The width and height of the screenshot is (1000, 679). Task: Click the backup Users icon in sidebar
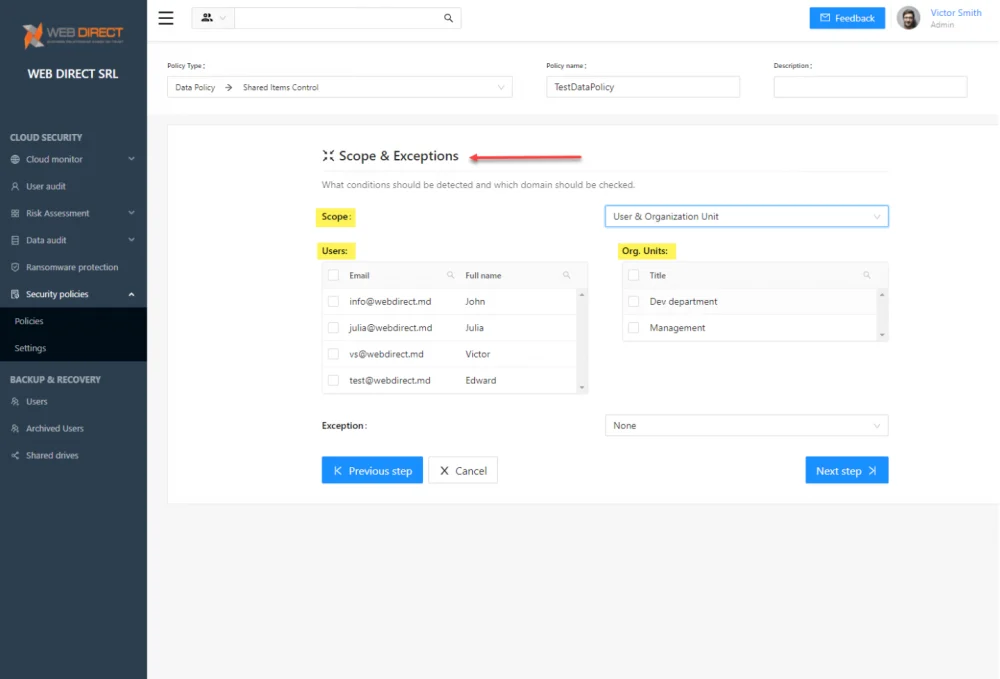15,402
